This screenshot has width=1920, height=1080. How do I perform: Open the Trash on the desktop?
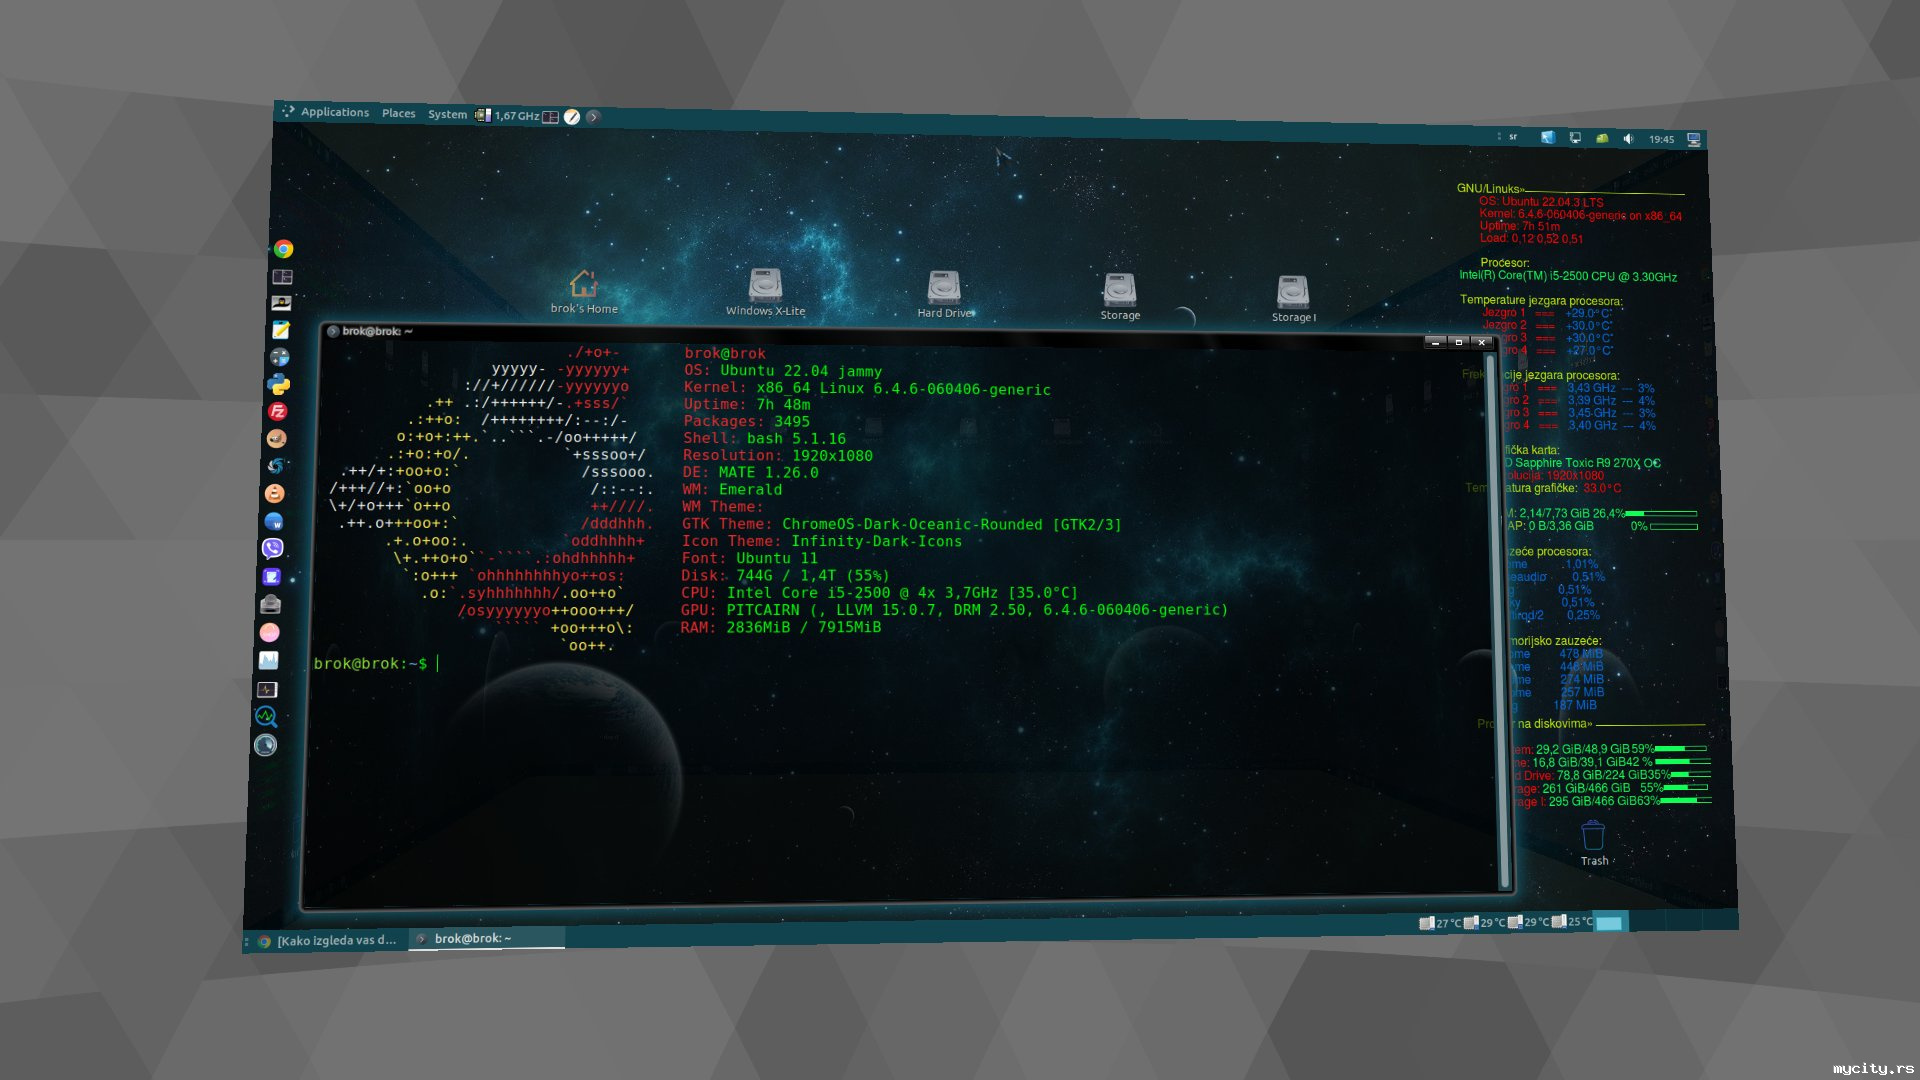1593,836
